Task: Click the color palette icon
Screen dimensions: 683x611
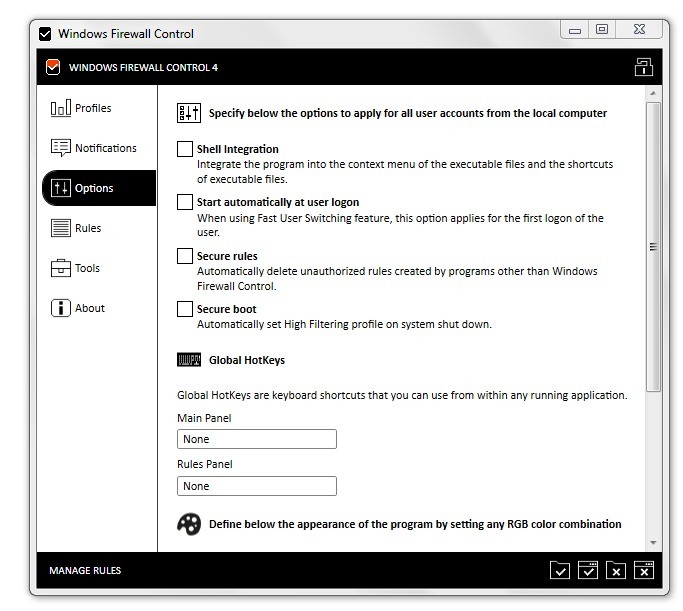Action: [189, 524]
